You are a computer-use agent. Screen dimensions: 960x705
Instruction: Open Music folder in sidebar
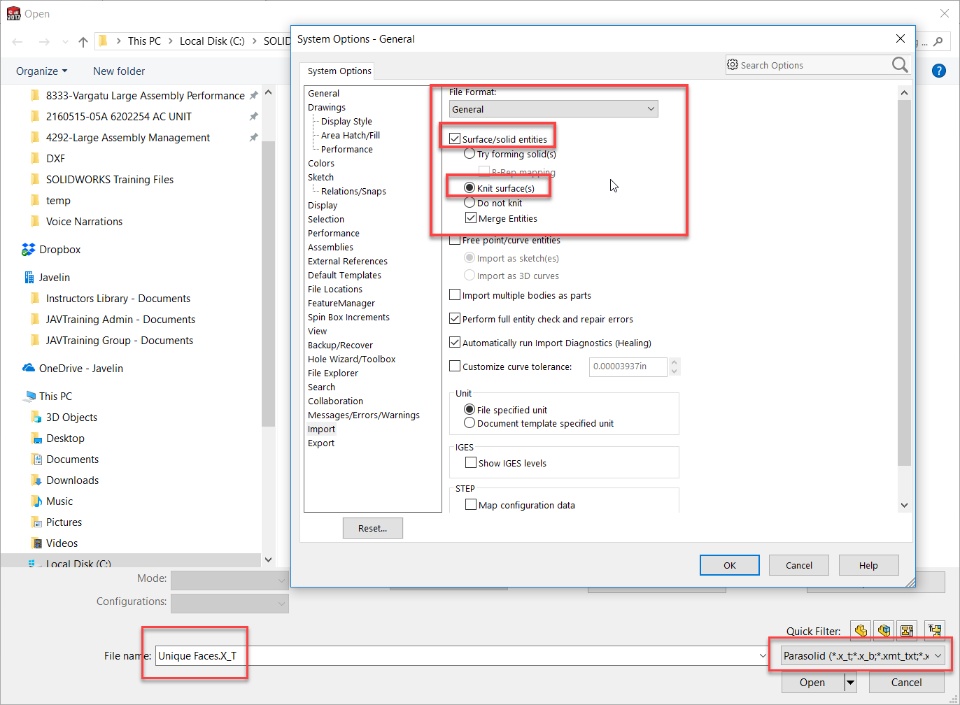click(x=52, y=501)
